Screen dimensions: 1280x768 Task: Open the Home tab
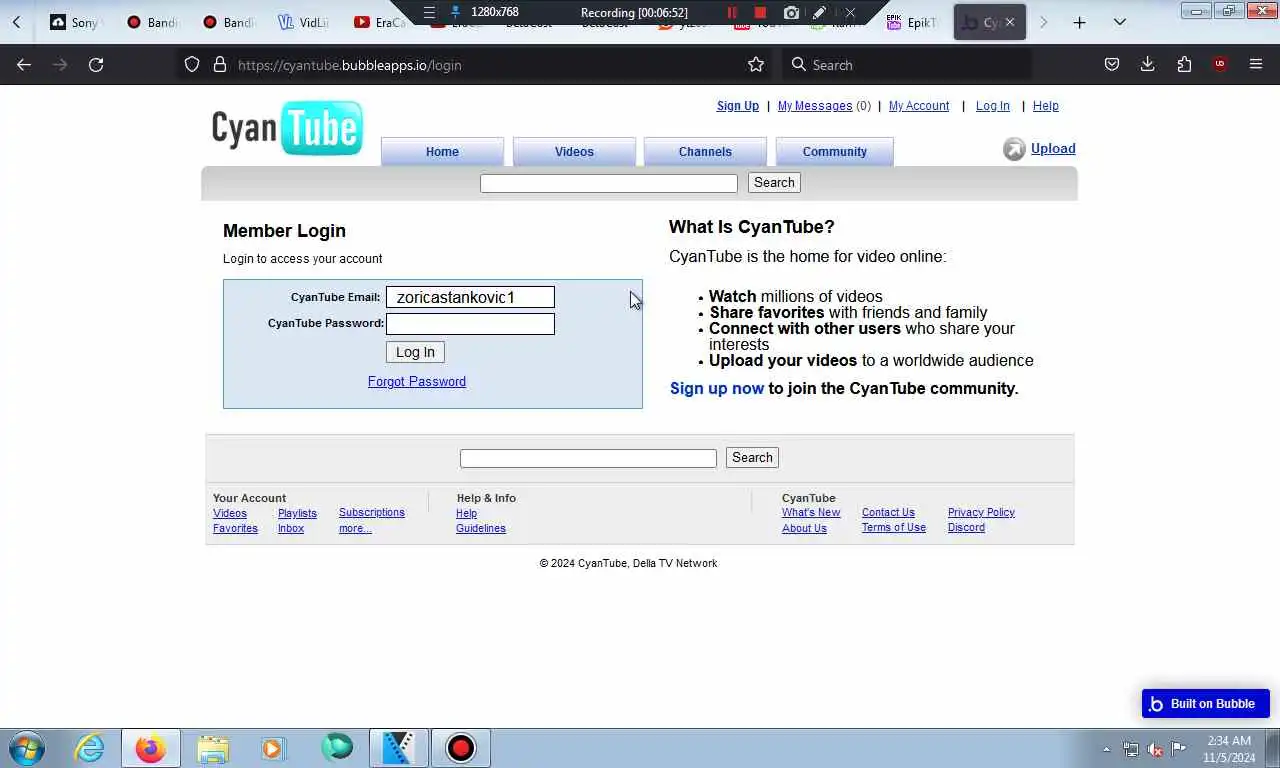(442, 152)
